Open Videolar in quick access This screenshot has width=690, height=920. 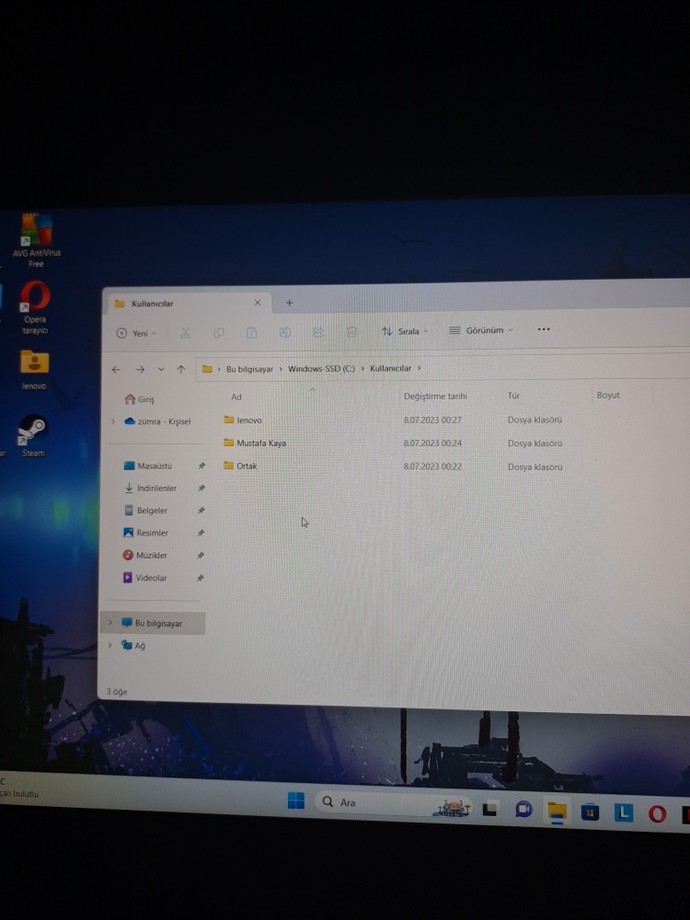coord(144,578)
